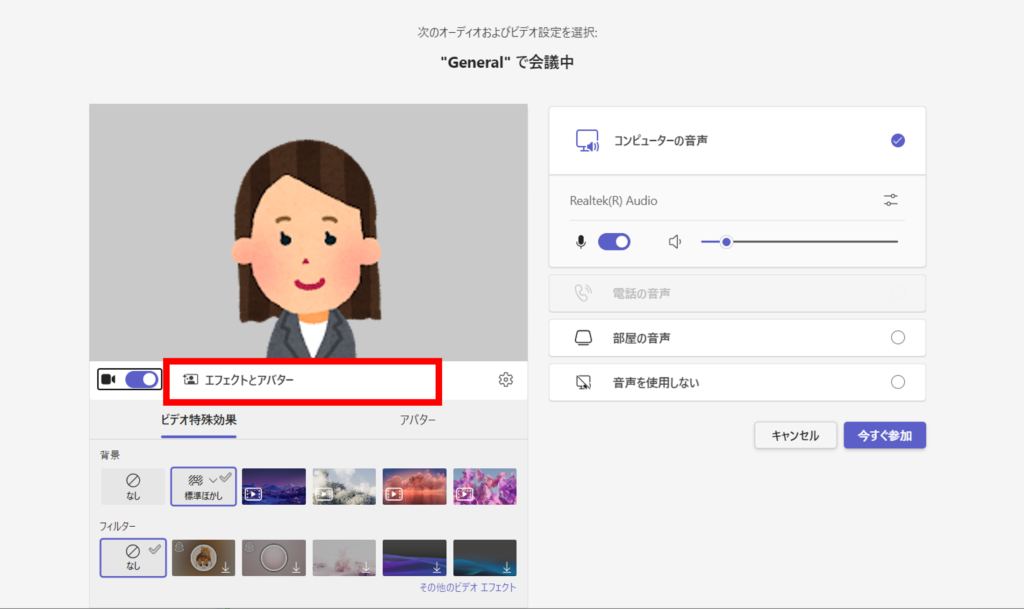This screenshot has height=609, width=1024.
Task: Click the speaker icon near the volume slider
Action: pos(675,241)
